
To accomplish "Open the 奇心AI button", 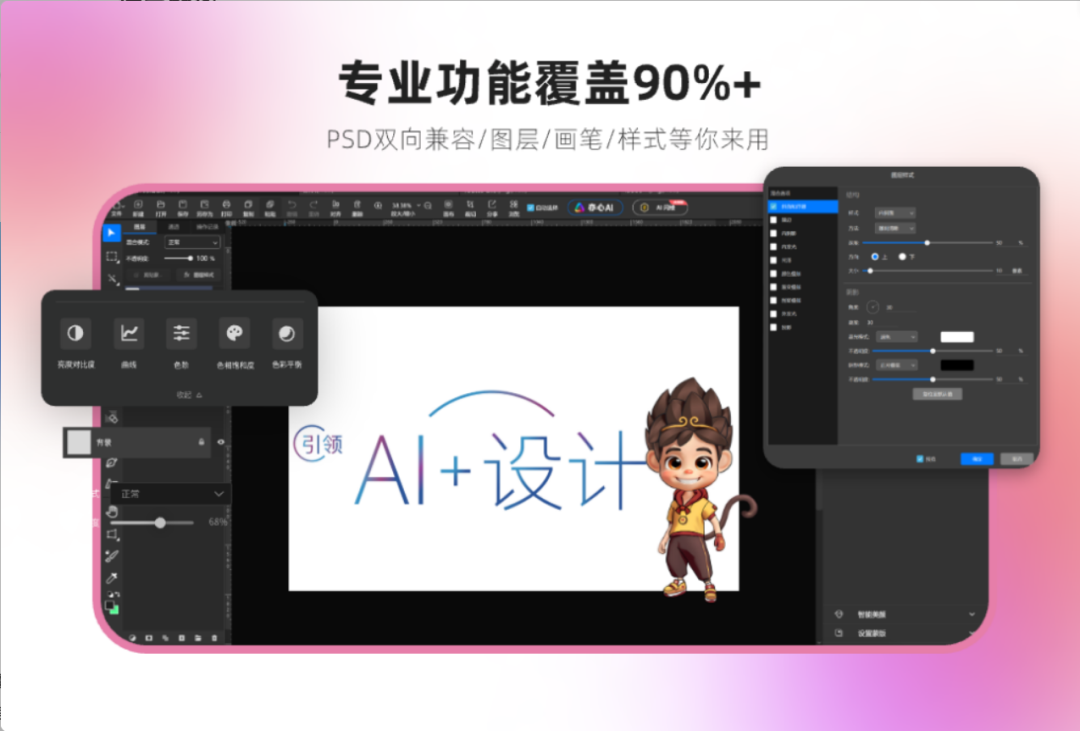I will point(595,207).
